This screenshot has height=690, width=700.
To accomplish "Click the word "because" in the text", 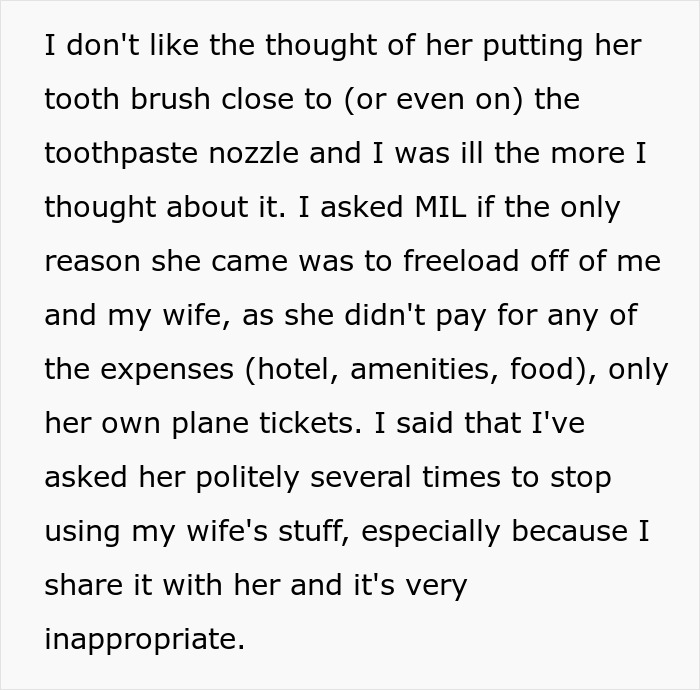I will pos(569,531).
